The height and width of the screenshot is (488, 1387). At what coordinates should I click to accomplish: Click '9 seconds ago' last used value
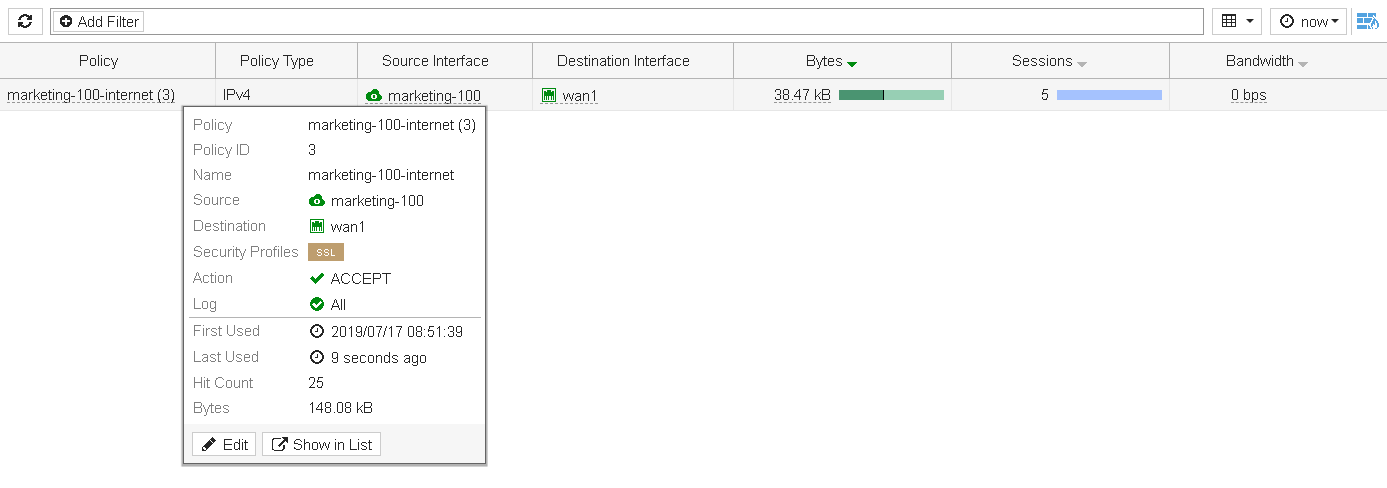pos(379,357)
